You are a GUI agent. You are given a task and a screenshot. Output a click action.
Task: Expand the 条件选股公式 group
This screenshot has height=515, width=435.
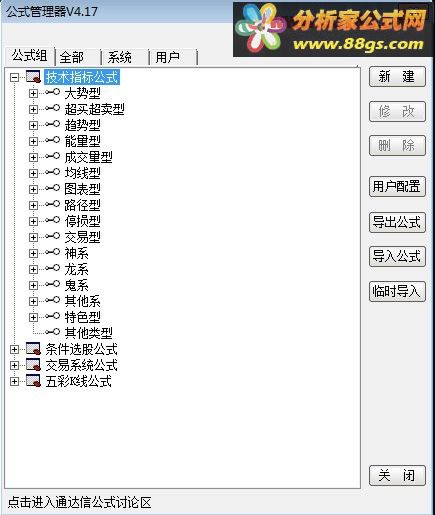coord(14,350)
